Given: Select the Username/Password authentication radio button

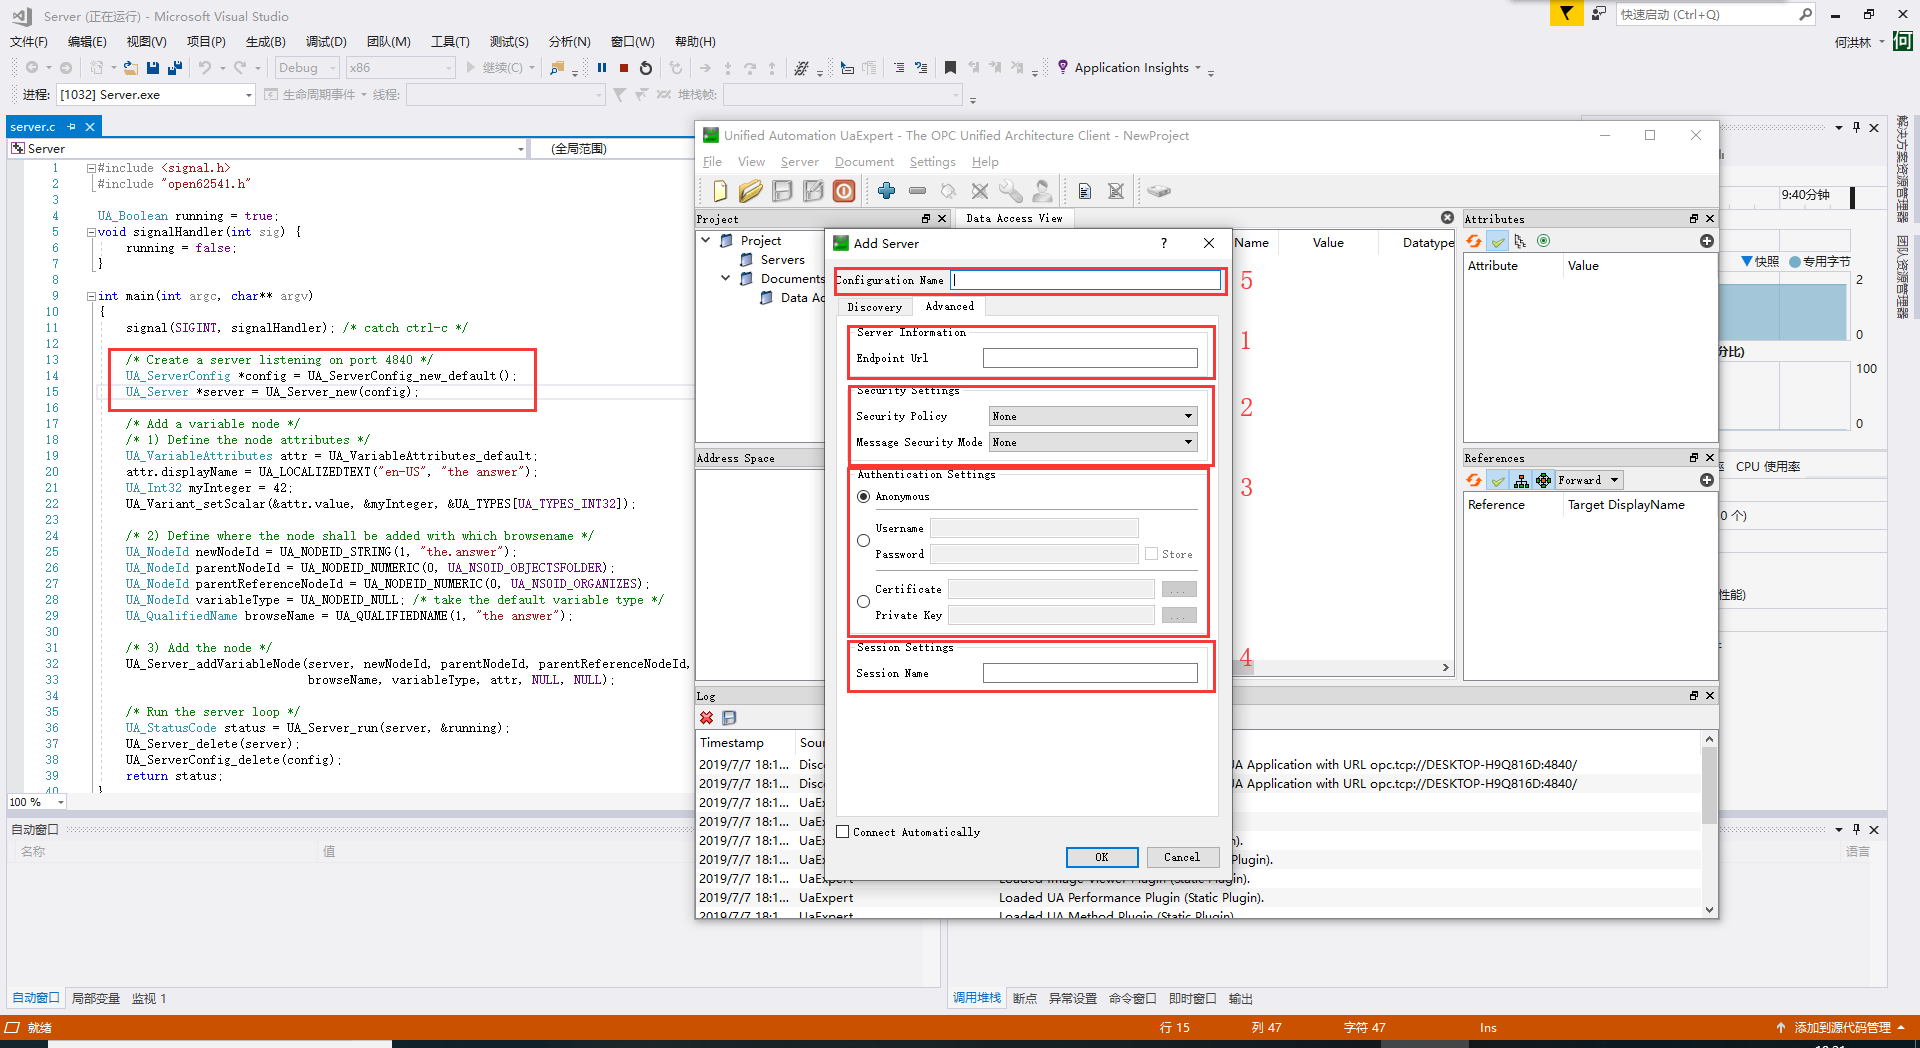Looking at the screenshot, I should click(864, 540).
